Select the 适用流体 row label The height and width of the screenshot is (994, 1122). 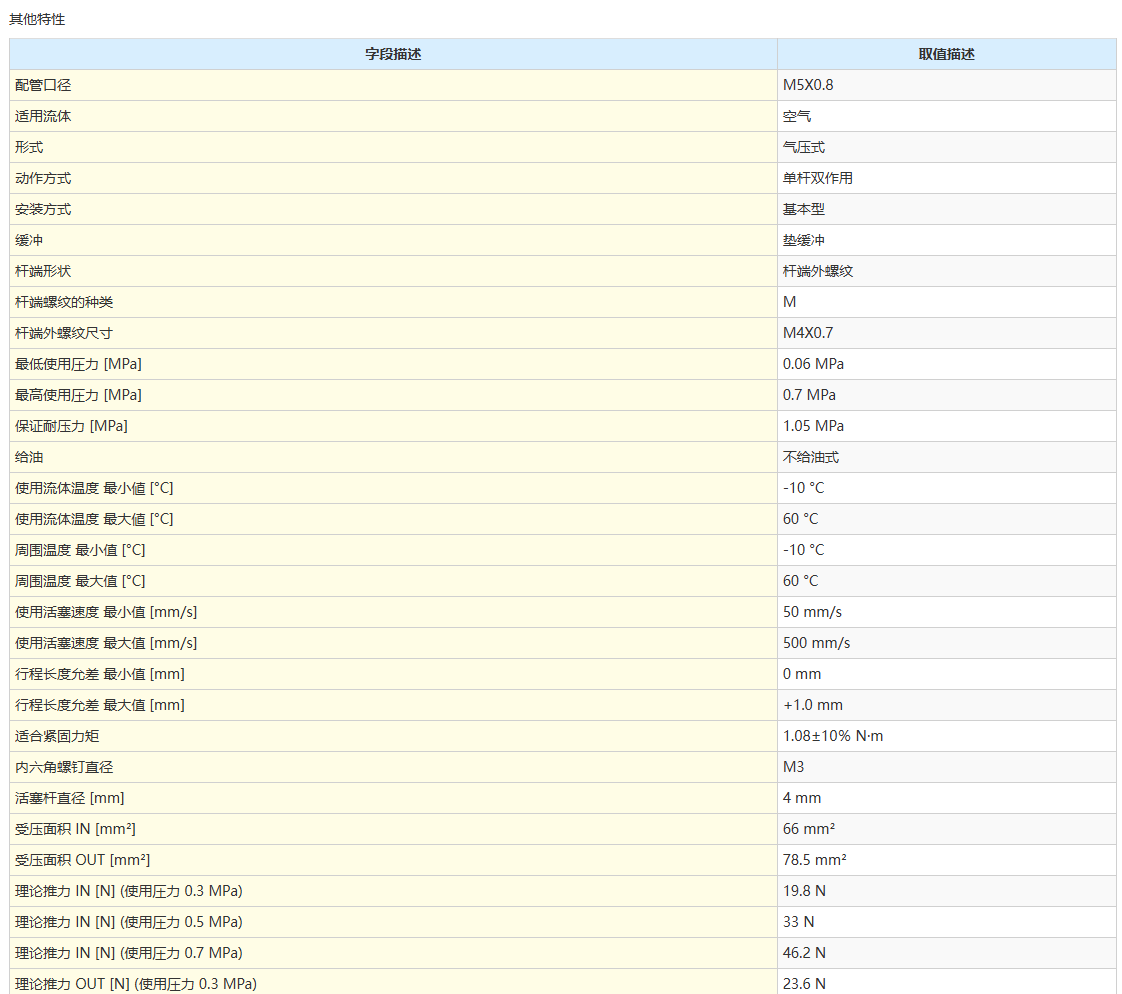(x=43, y=116)
